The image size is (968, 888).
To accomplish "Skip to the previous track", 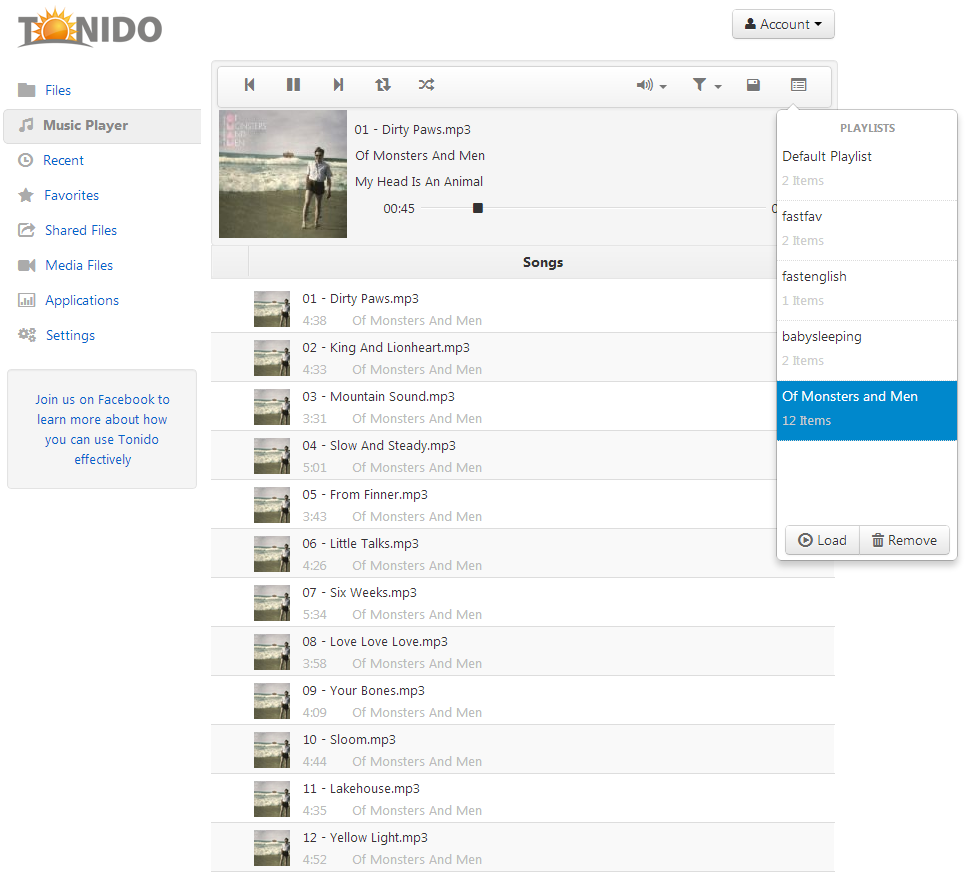I will pos(249,85).
